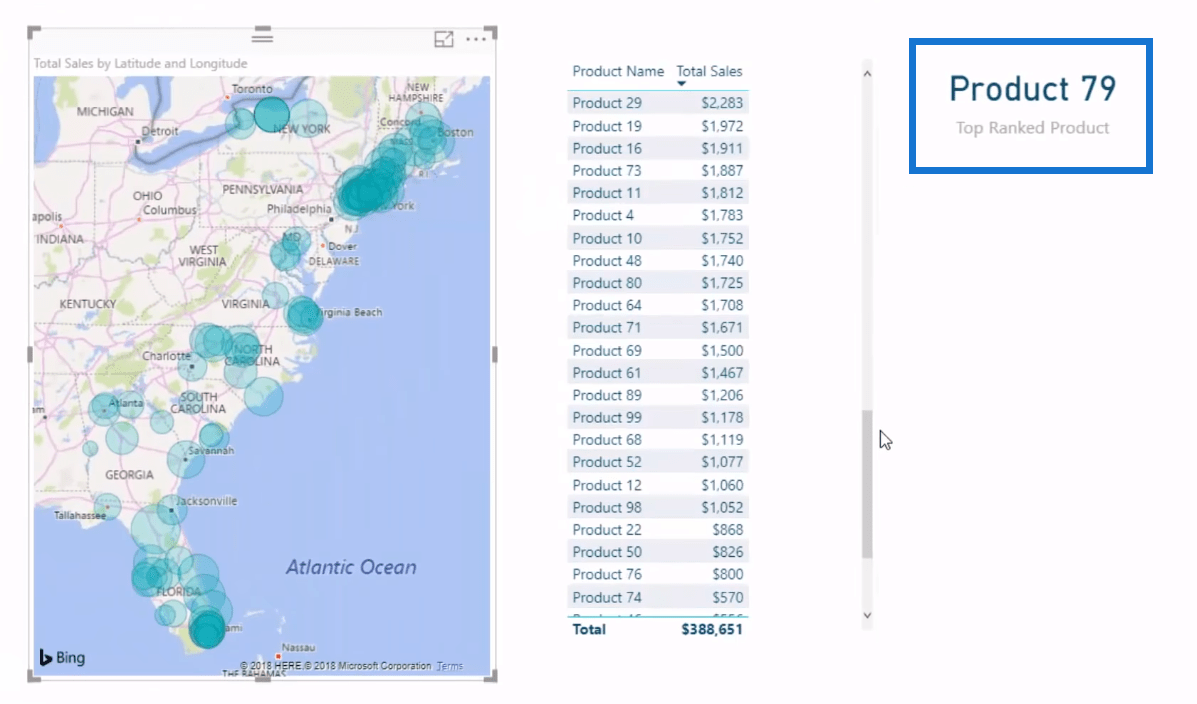Sort by the Total Sales column header
The image size is (1197, 704).
click(x=709, y=71)
